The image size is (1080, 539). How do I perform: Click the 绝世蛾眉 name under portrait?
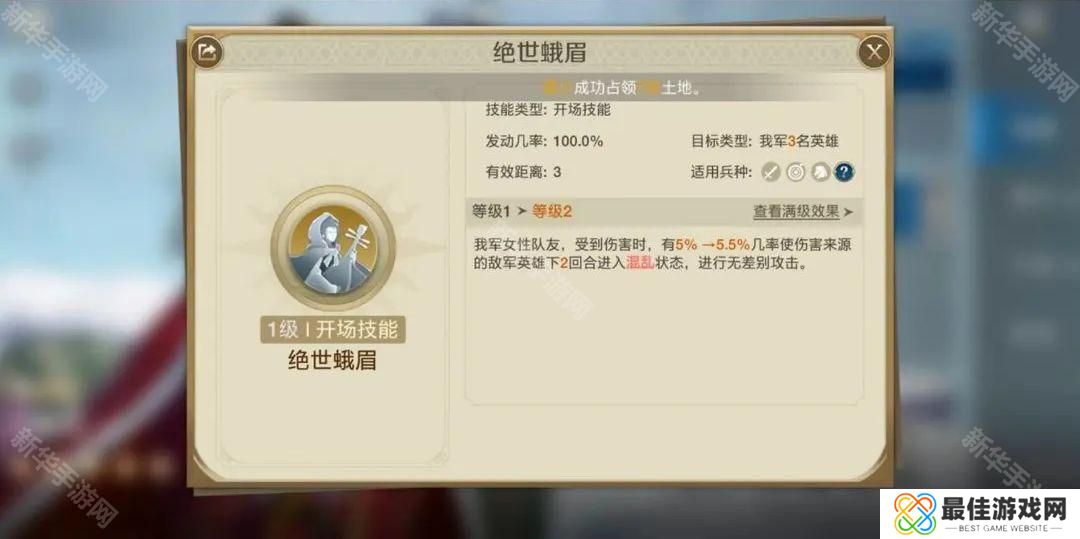coord(333,361)
